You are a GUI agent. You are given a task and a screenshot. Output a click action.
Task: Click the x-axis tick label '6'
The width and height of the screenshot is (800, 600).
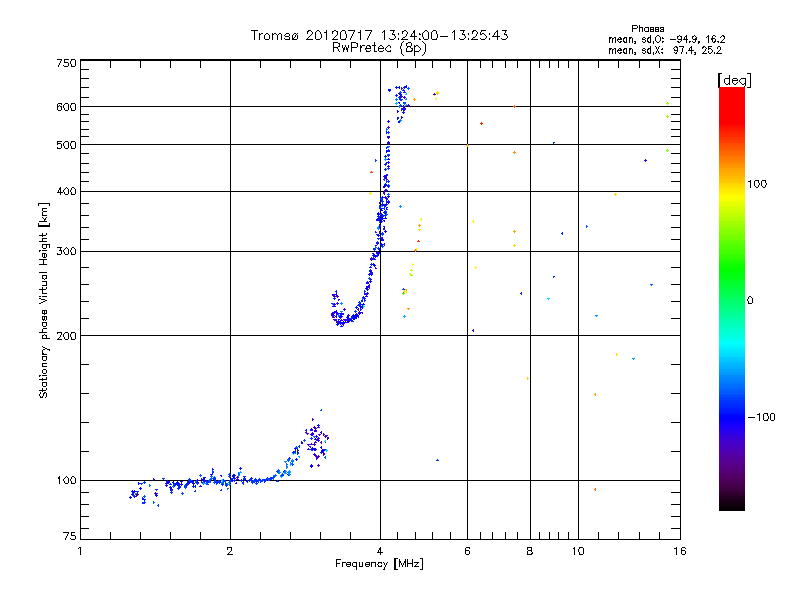[467, 551]
